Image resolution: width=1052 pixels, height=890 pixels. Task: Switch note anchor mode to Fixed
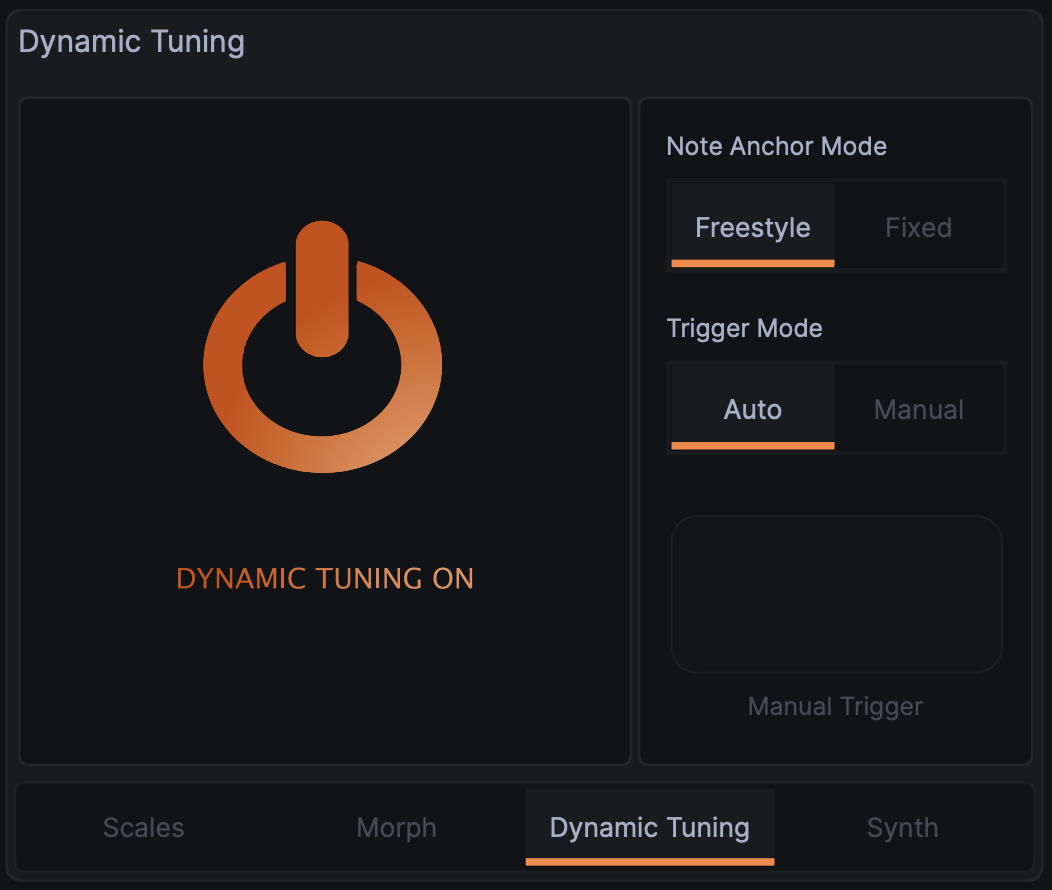918,227
